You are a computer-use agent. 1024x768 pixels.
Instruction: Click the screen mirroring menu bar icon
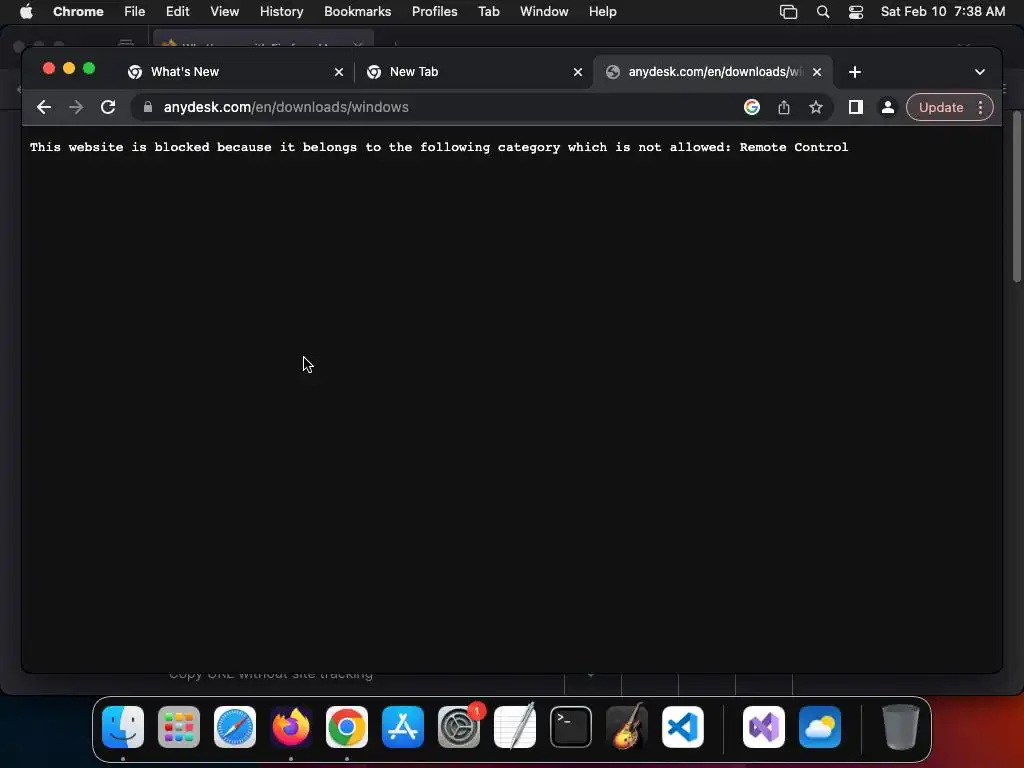coord(788,12)
